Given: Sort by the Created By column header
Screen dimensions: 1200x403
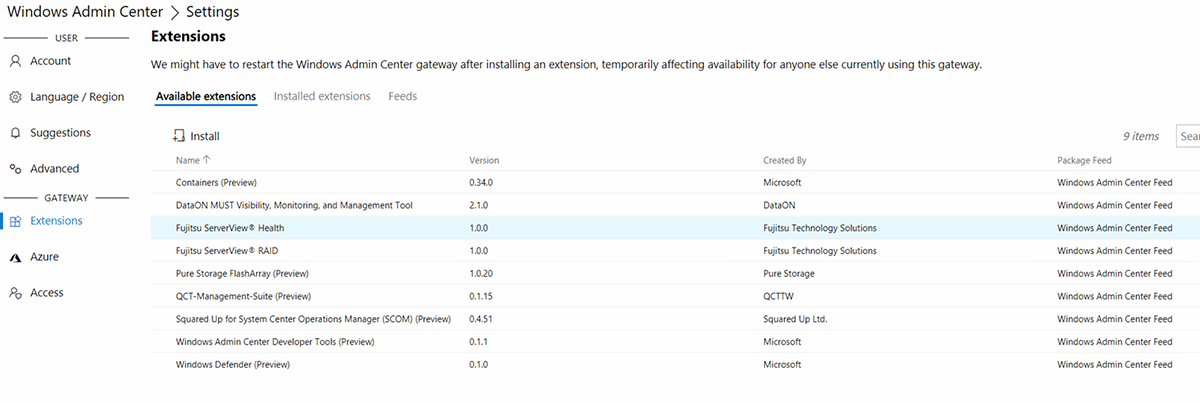Looking at the screenshot, I should point(784,160).
